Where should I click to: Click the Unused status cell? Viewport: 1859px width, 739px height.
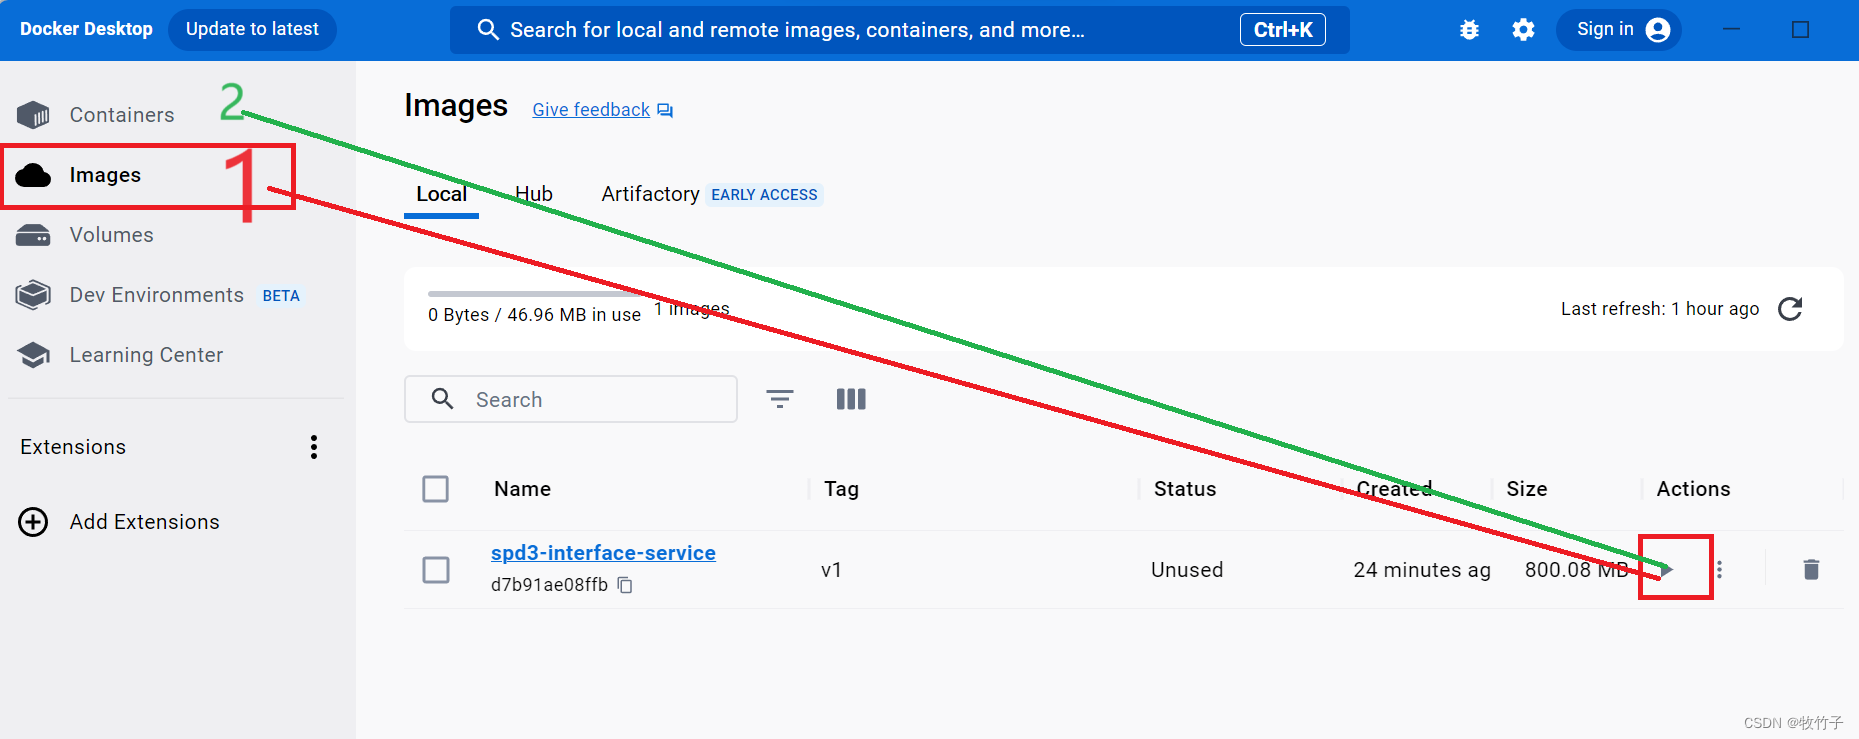tap(1187, 570)
